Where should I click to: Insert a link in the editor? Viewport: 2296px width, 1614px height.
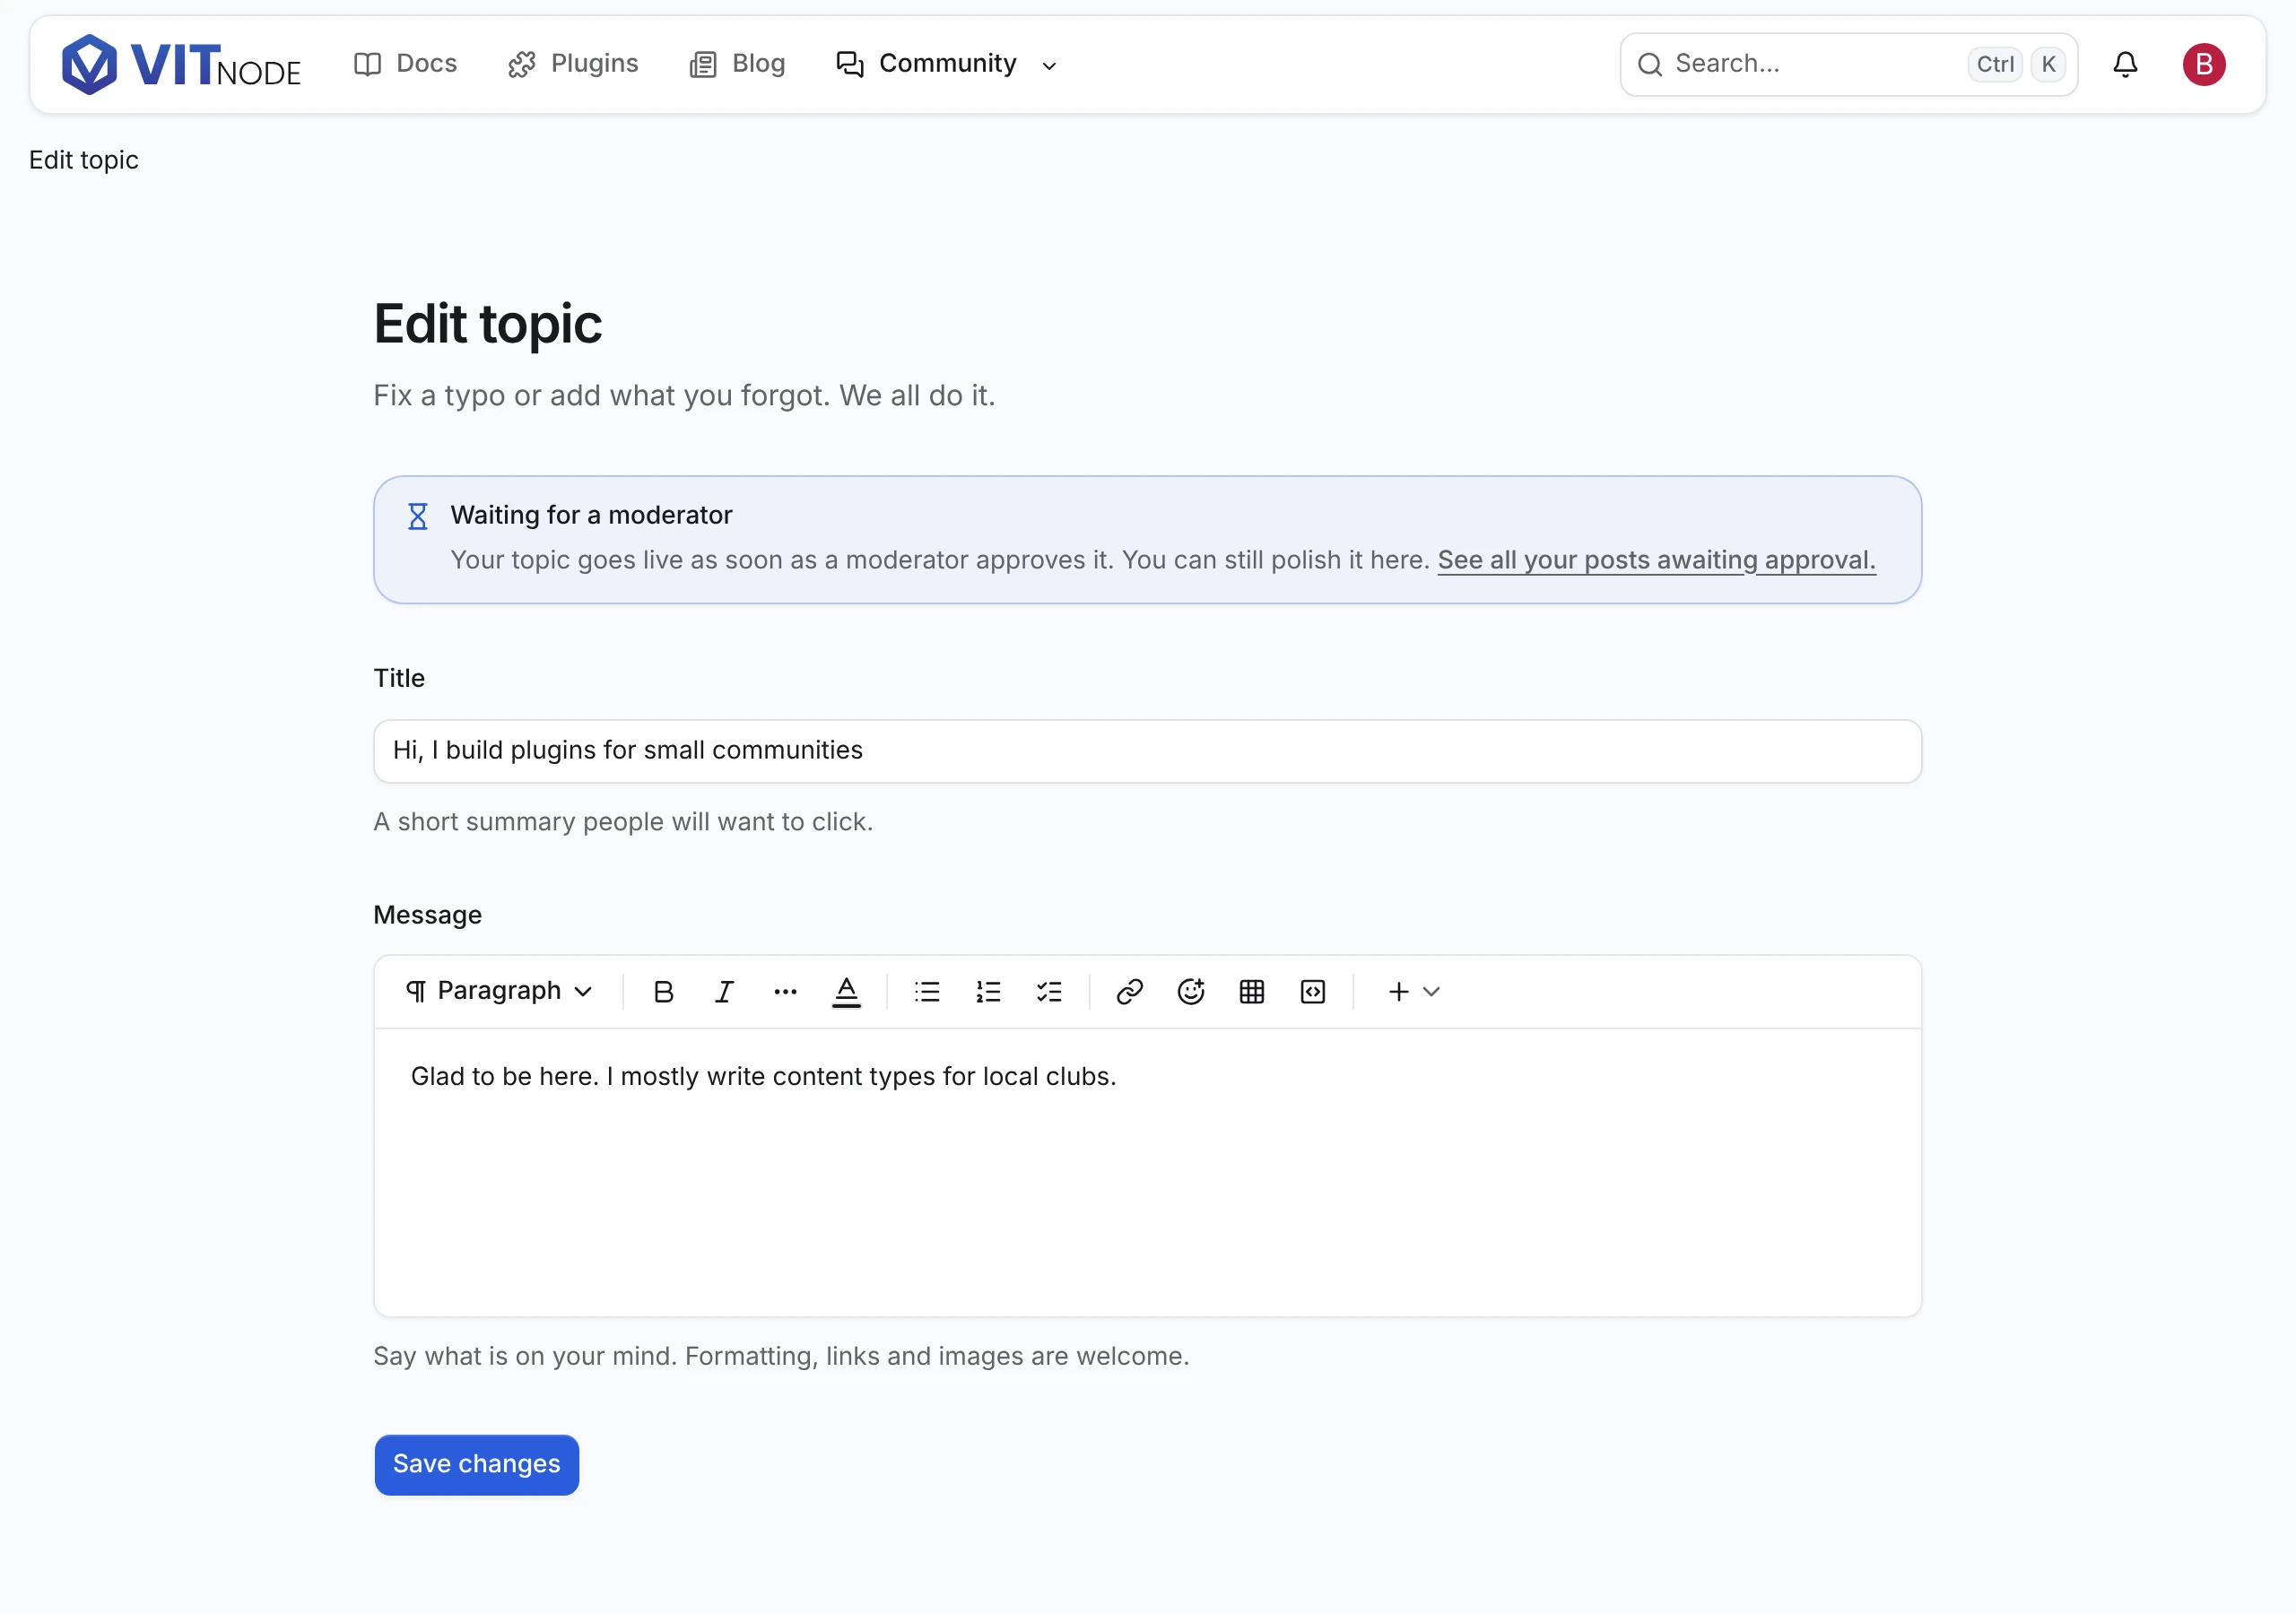click(x=1130, y=991)
